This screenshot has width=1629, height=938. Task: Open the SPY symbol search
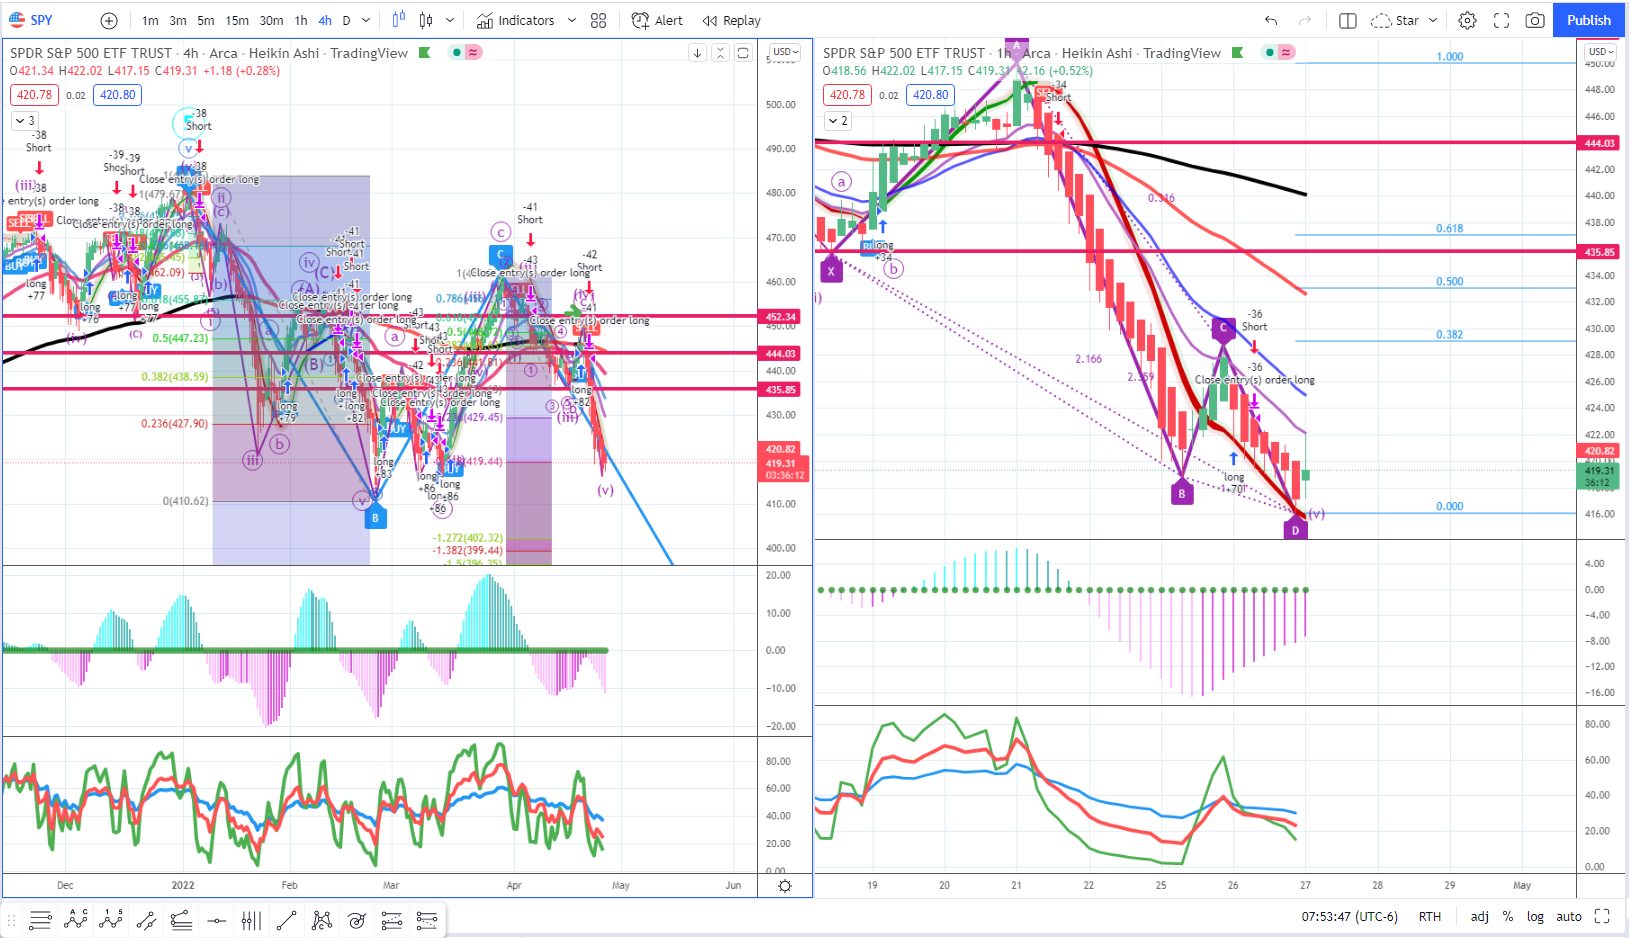click(31, 20)
